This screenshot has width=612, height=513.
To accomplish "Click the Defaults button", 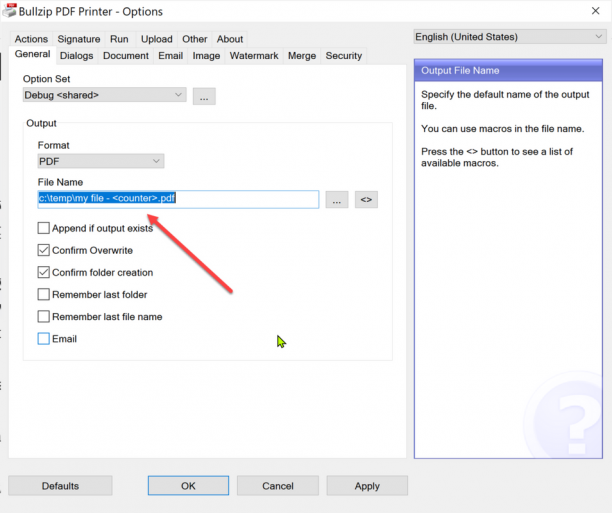I will pos(60,486).
